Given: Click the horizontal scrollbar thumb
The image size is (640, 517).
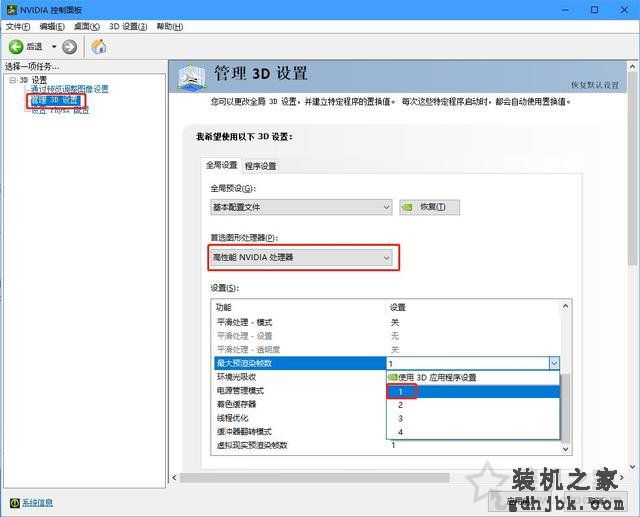Looking at the screenshot, I should point(315,477).
